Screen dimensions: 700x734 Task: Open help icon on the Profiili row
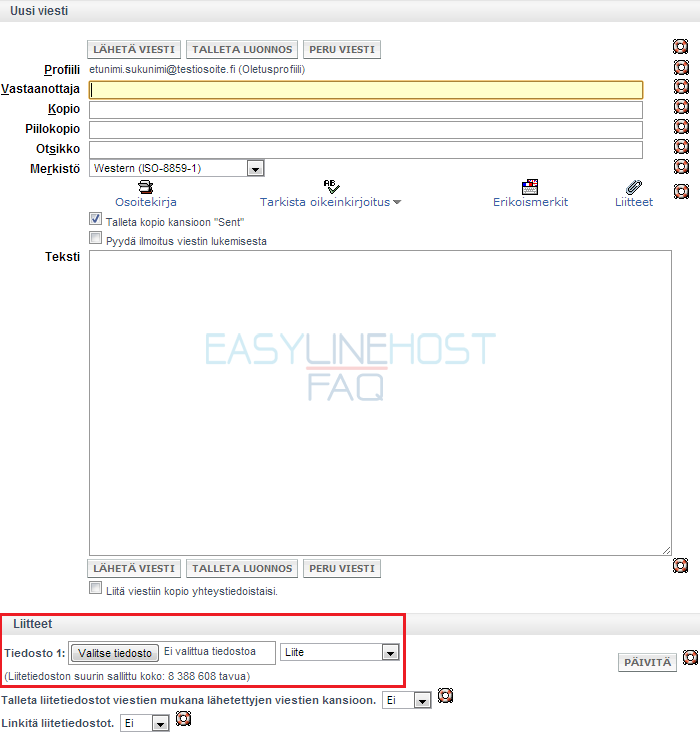click(681, 67)
